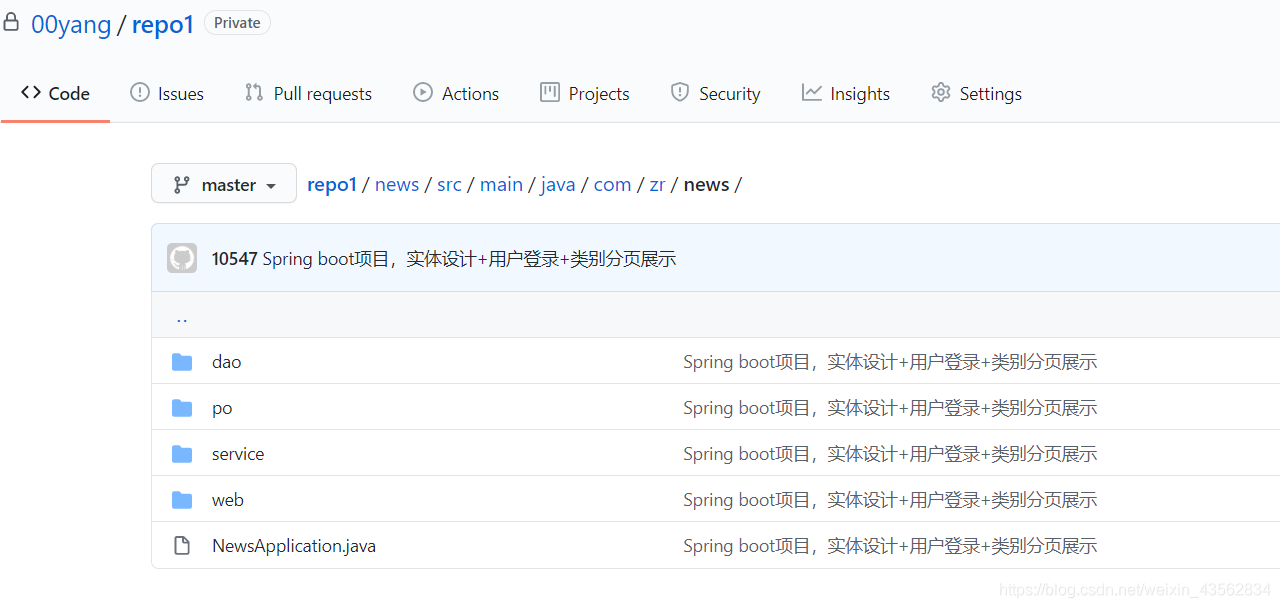
Task: Click the Settings gear icon
Action: (940, 92)
